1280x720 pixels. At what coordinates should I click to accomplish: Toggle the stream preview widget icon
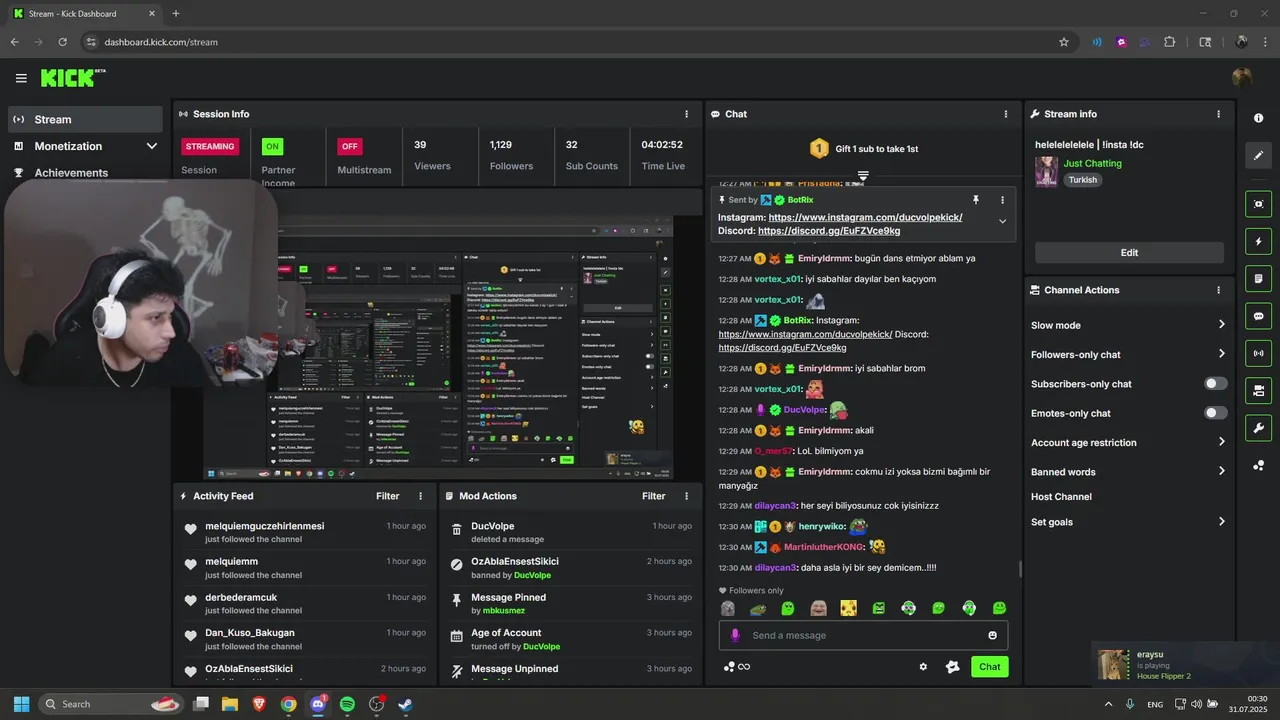1258,204
